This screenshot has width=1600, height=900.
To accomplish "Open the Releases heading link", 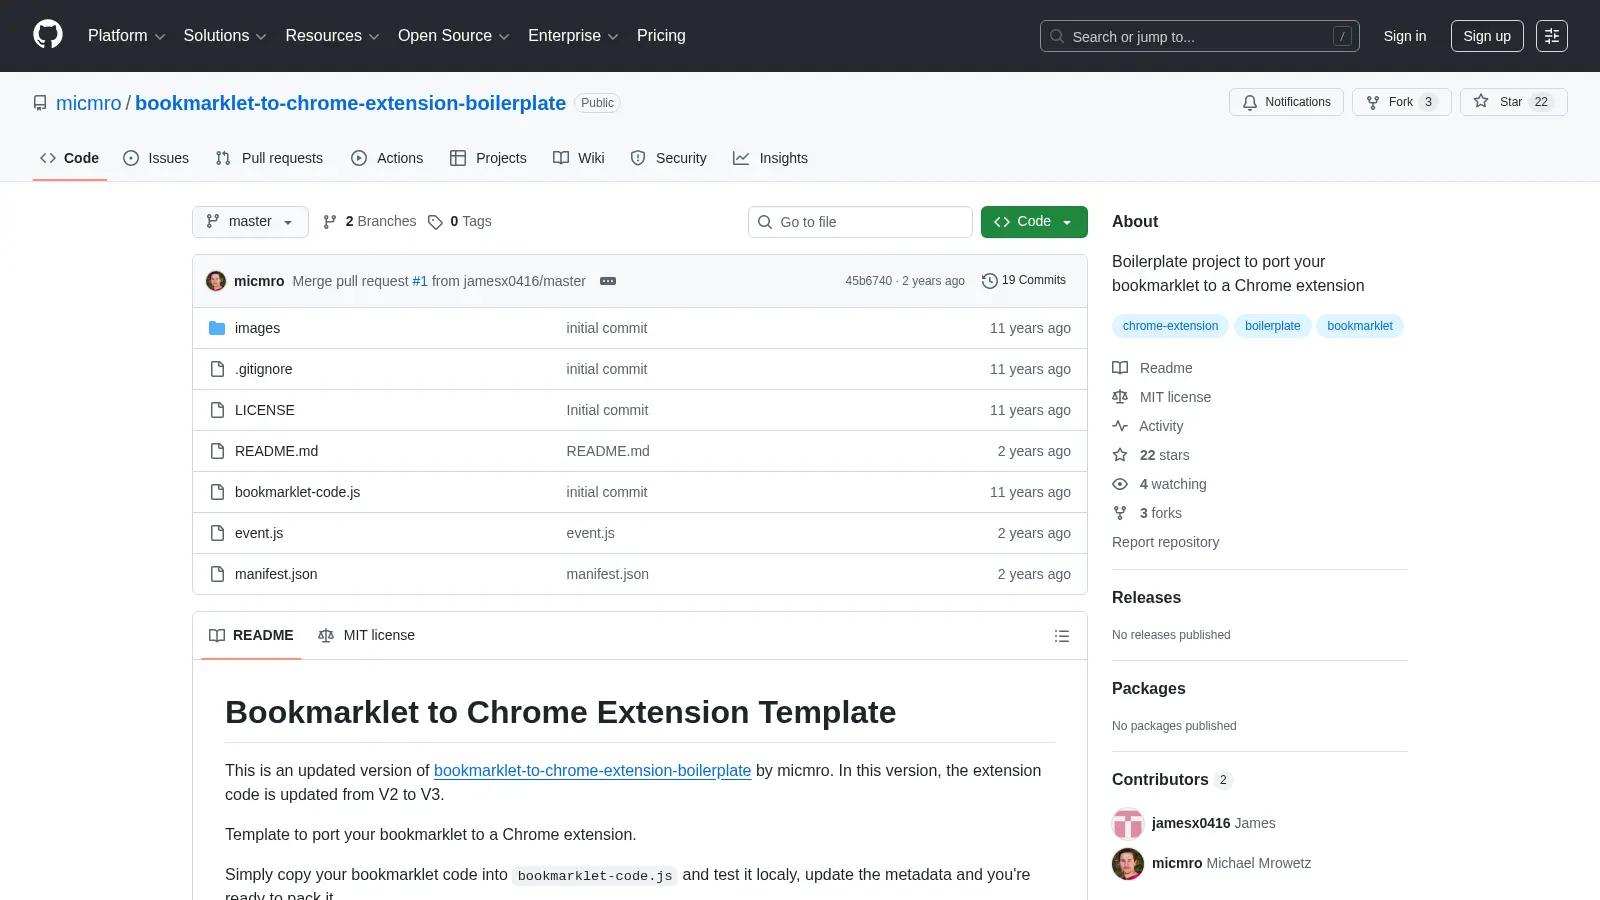I will tap(1146, 597).
